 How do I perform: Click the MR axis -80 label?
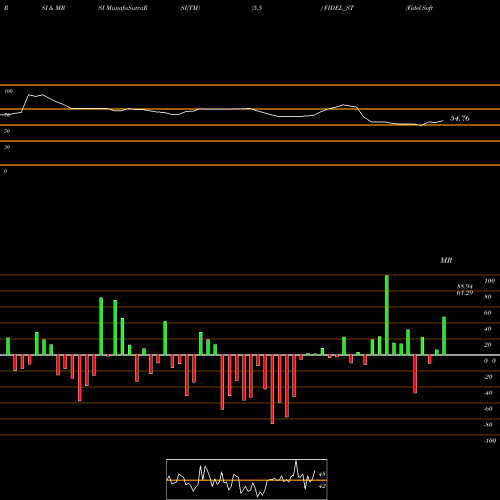(x=488, y=425)
